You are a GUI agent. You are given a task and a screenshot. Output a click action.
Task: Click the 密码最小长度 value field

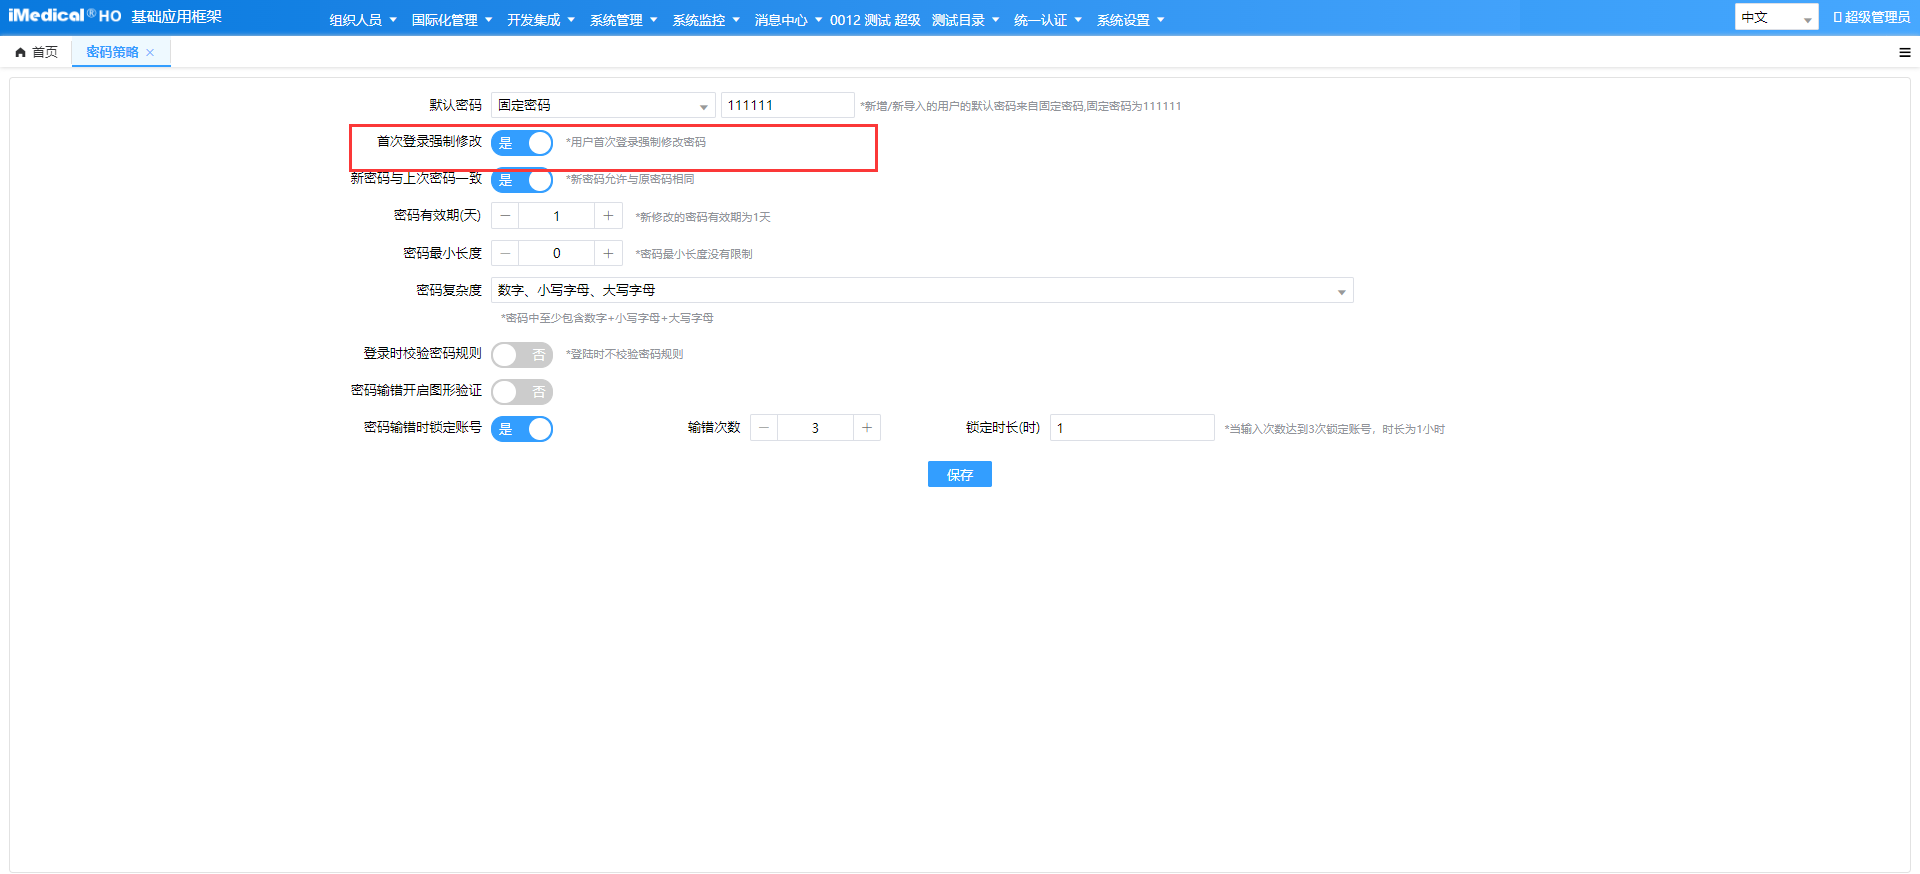click(556, 254)
